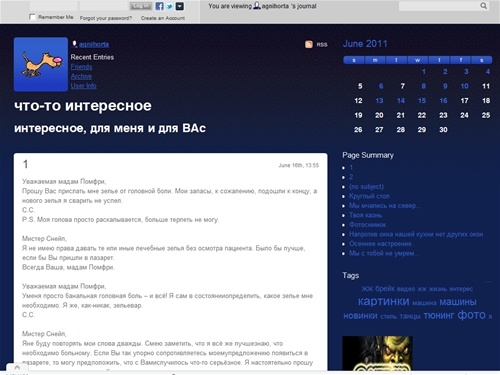Select Recent Entries navigation item
Viewport: 500px width, 375px height.
tap(92, 57)
